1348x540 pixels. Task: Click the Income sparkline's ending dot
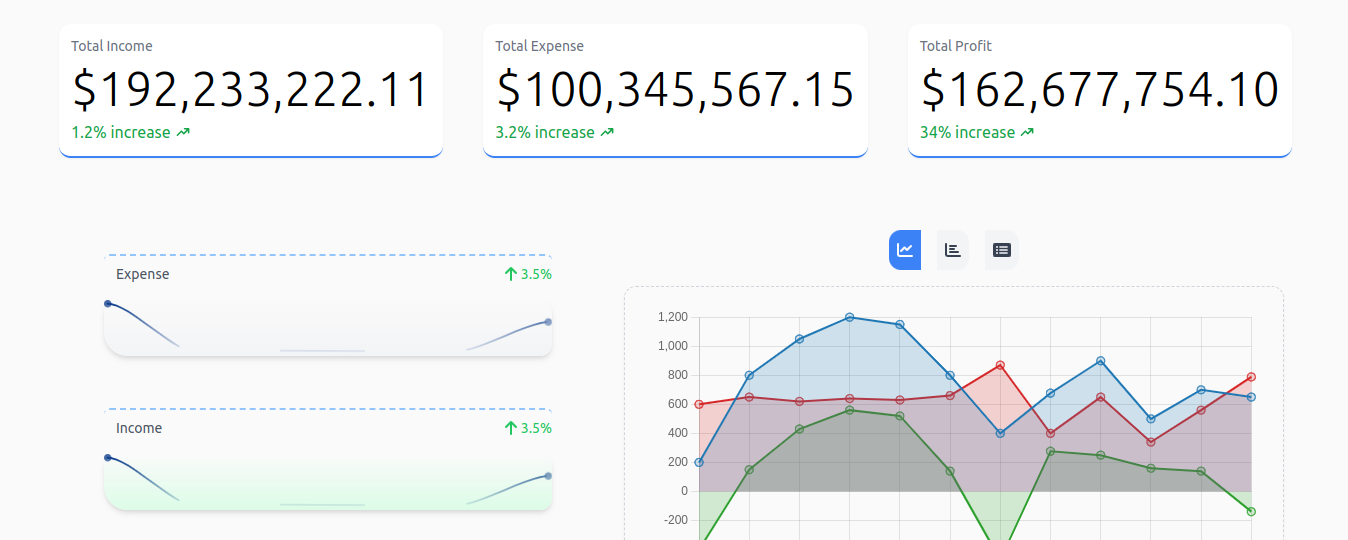pyautogui.click(x=548, y=476)
